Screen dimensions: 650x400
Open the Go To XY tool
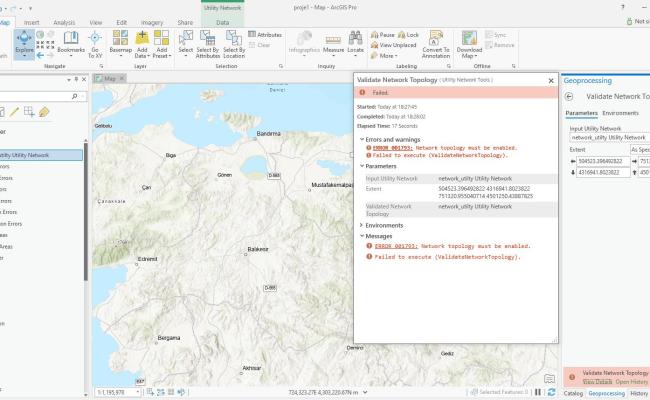pos(95,44)
